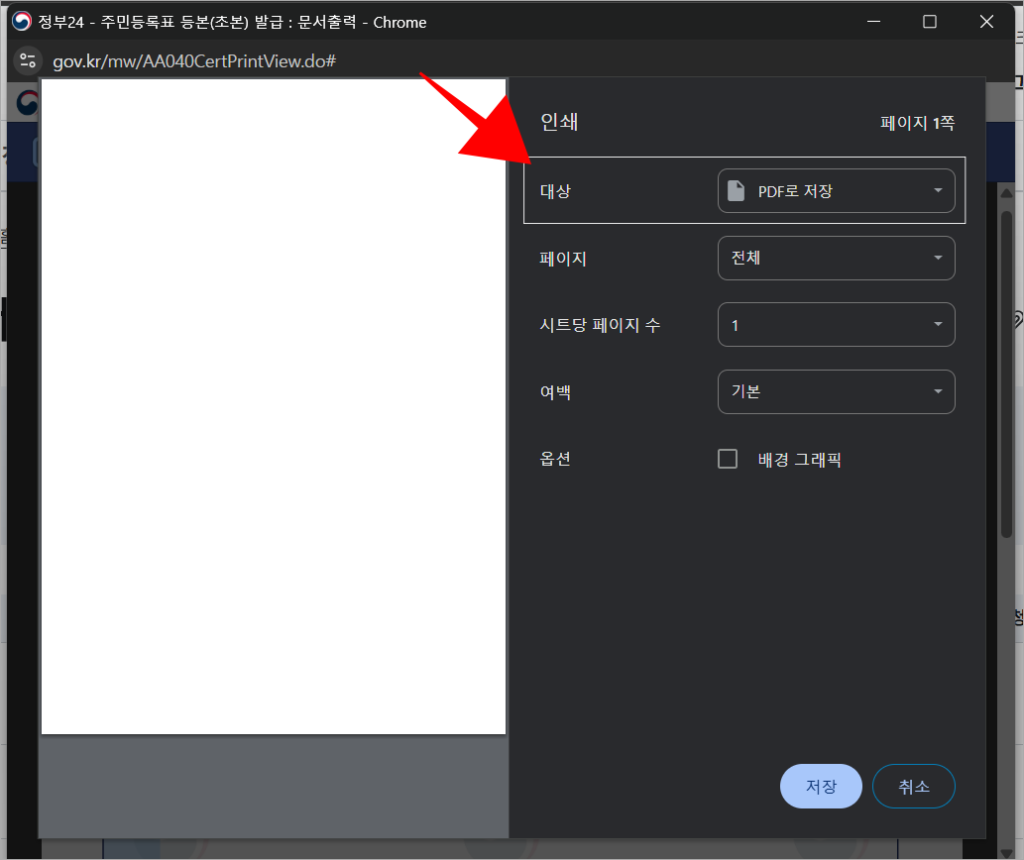
Task: Click the site information icon in address bar
Action: pyautogui.click(x=28, y=60)
